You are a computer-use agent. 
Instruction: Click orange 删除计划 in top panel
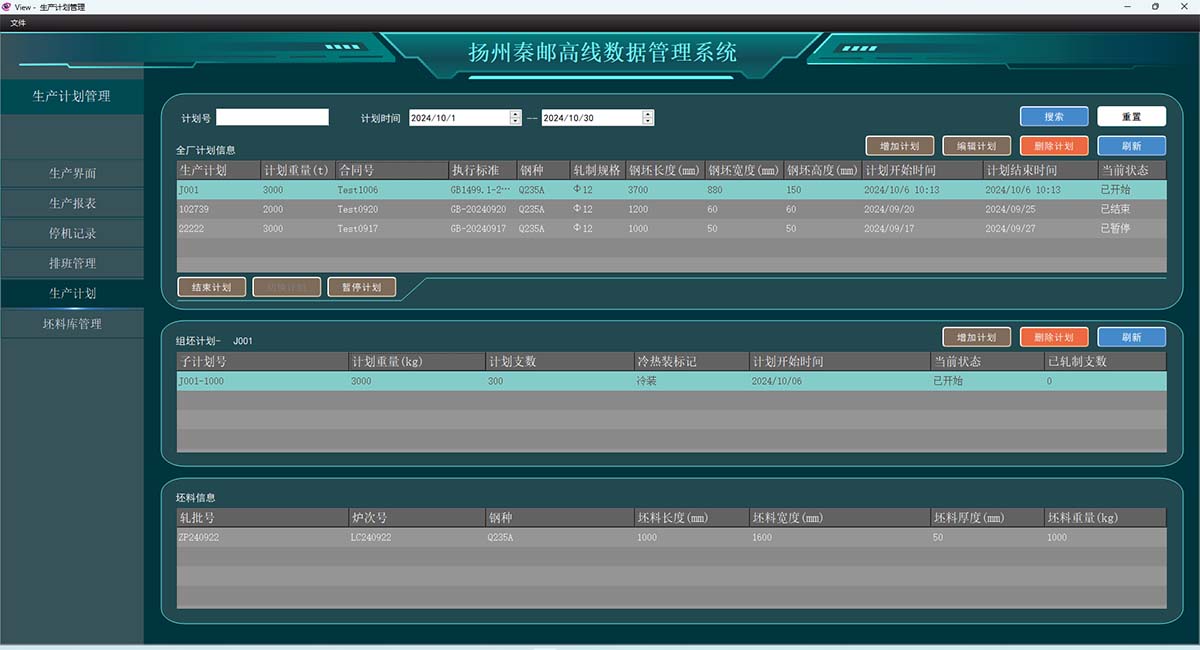[x=1054, y=146]
